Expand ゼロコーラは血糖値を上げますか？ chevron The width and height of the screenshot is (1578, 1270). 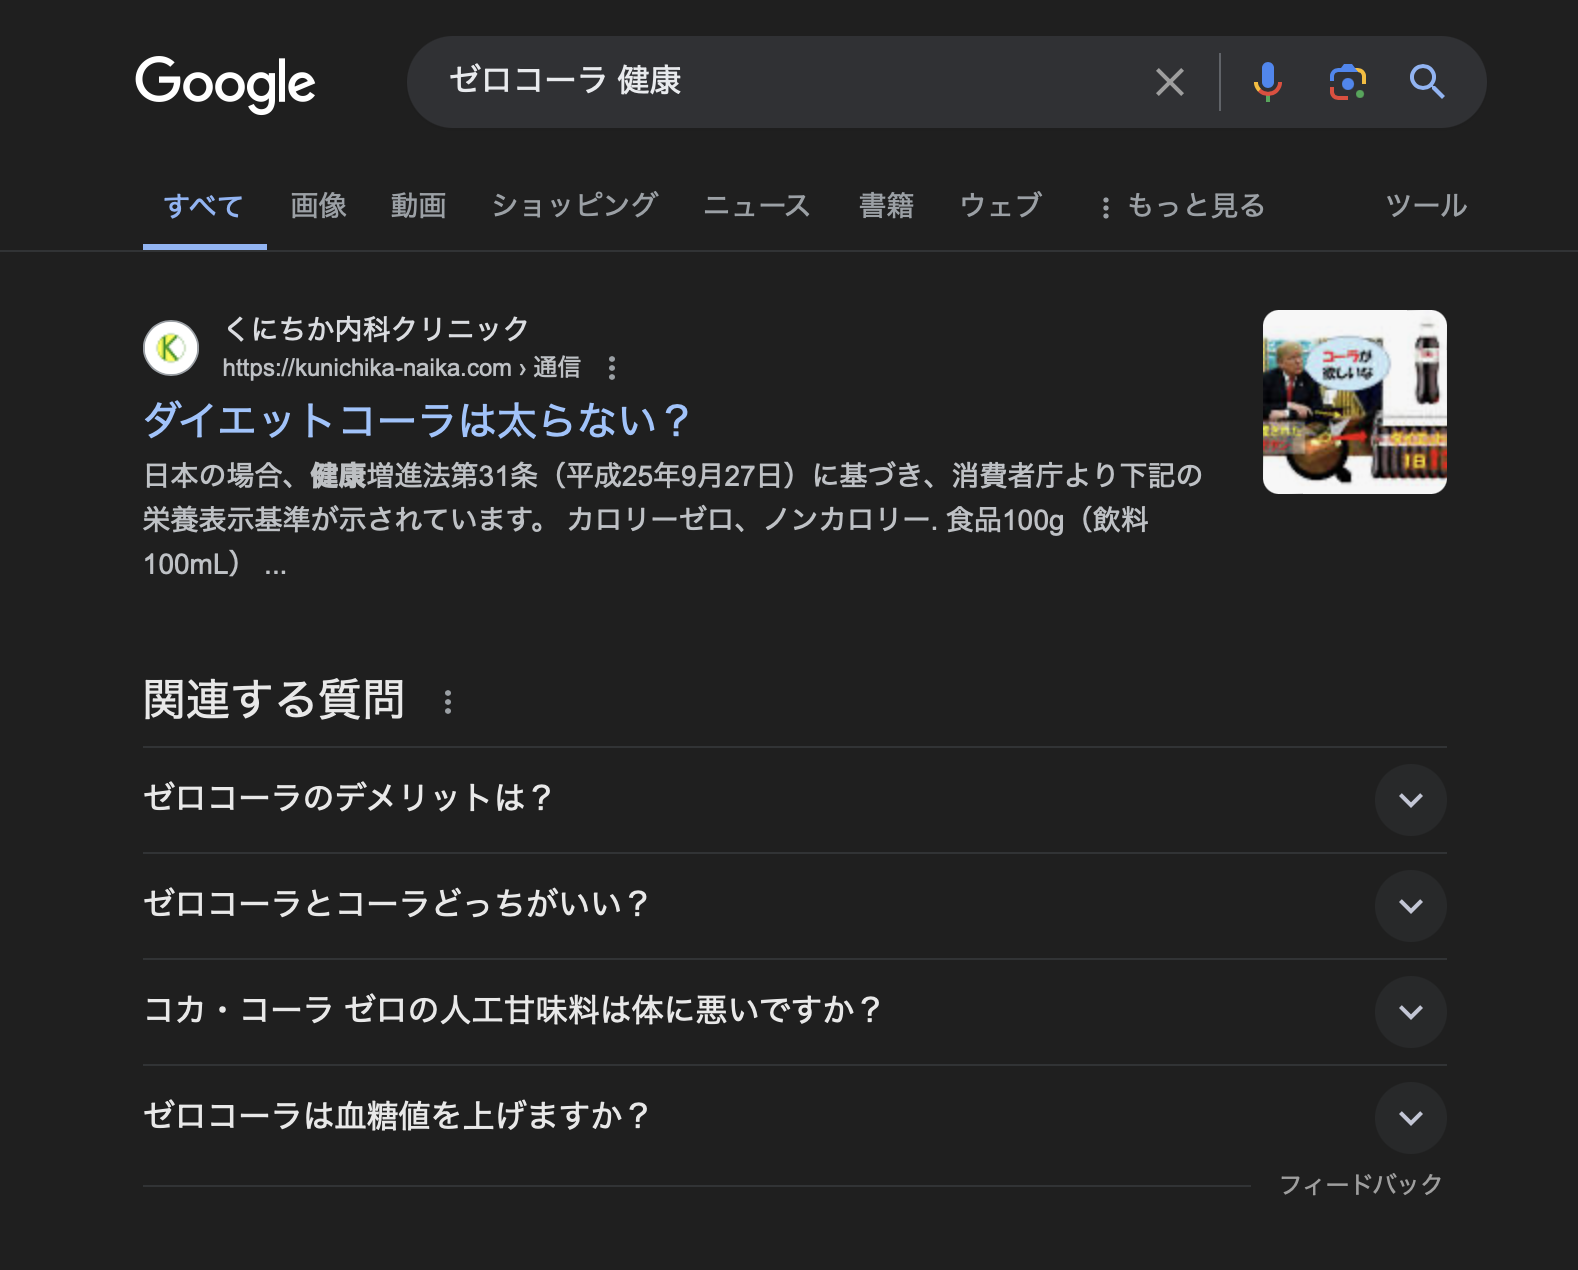pos(1411,1118)
